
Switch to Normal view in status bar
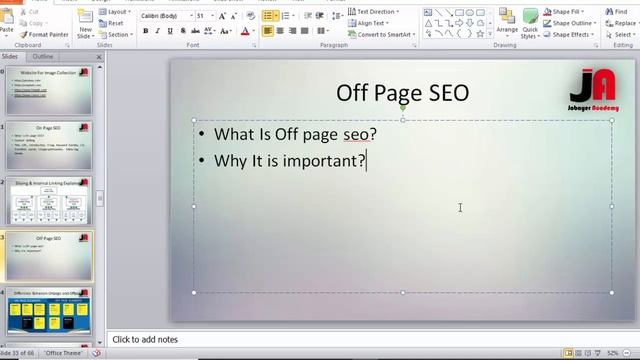pos(568,353)
